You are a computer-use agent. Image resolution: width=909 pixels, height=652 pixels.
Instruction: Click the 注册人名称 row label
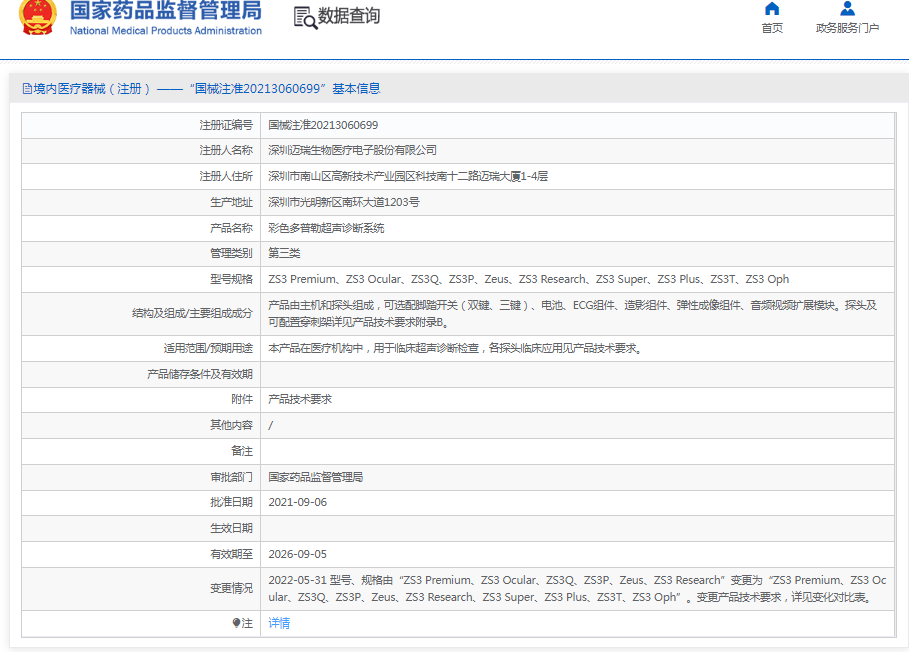[x=226, y=150]
